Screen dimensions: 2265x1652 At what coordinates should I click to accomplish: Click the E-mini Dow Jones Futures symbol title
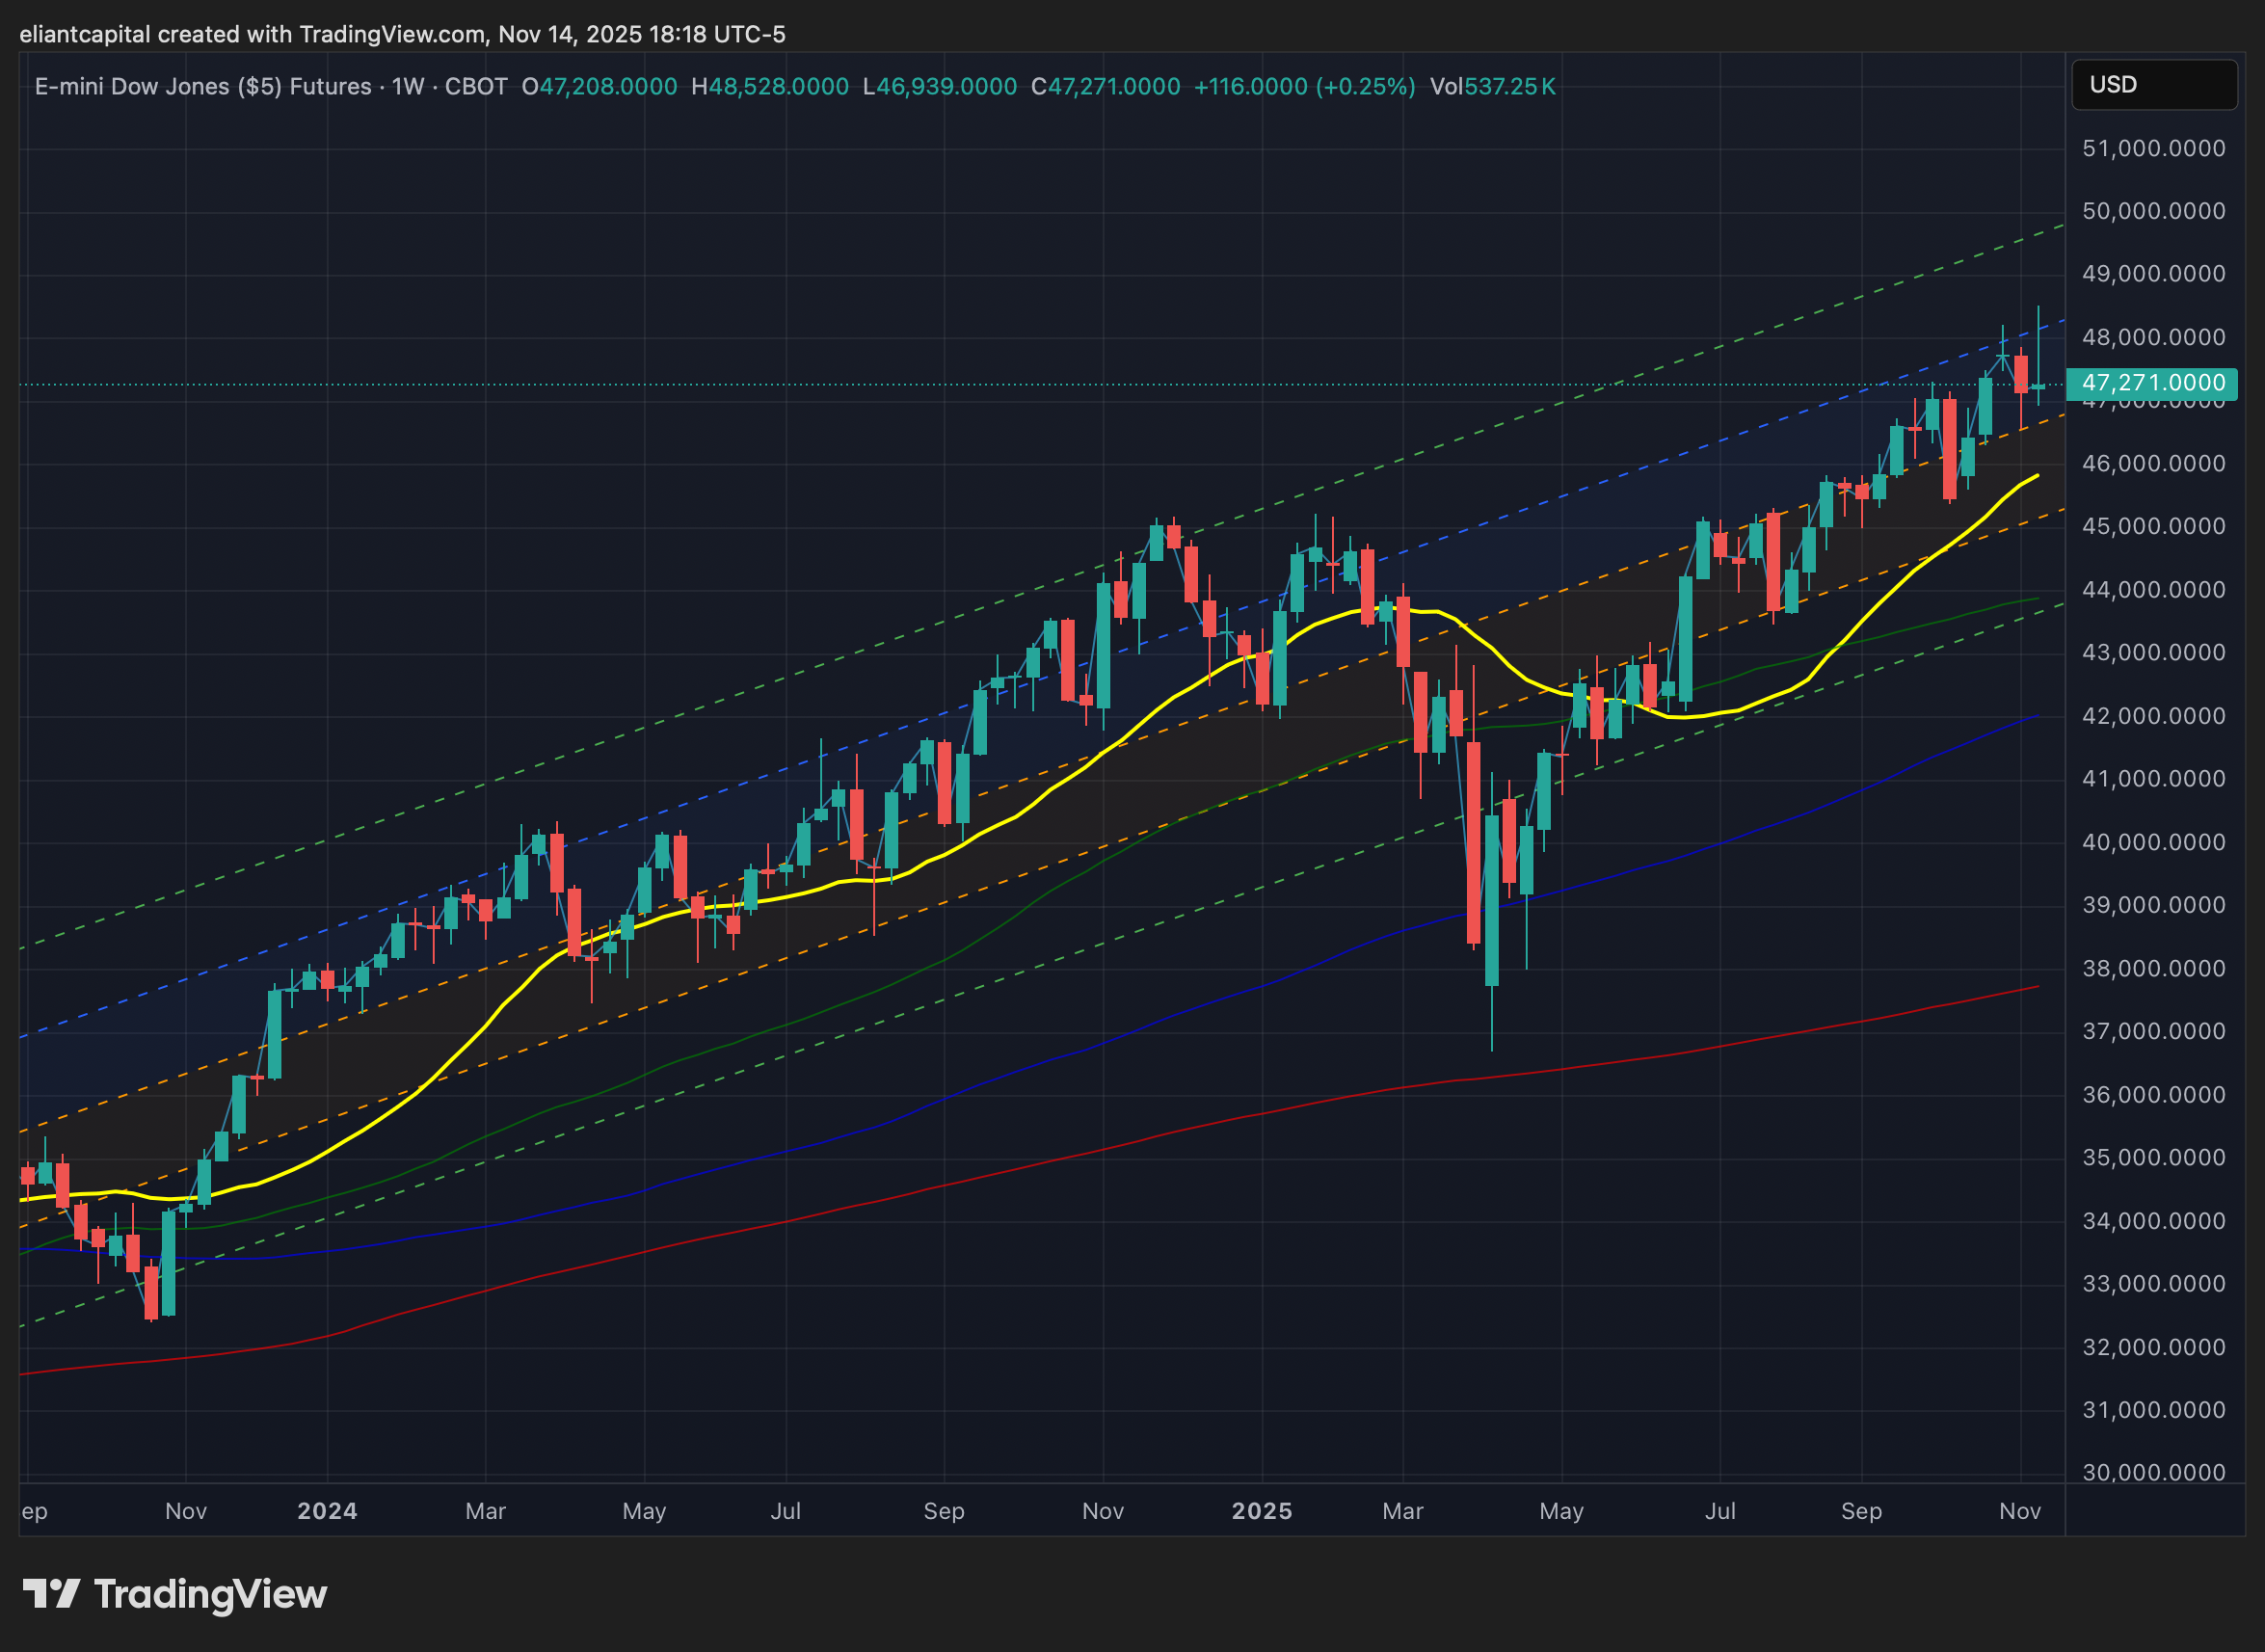click(x=202, y=87)
